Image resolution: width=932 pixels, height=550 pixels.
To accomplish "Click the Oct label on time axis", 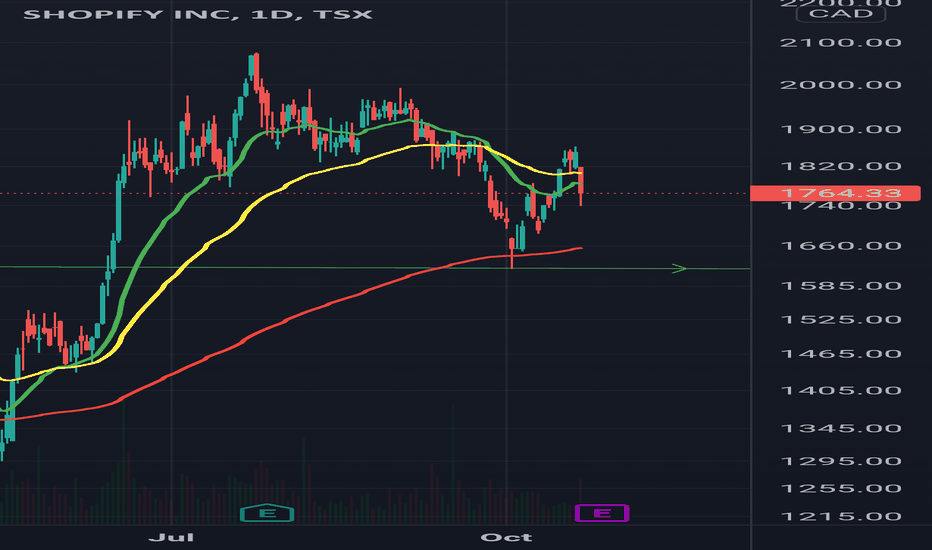I will click(506, 538).
